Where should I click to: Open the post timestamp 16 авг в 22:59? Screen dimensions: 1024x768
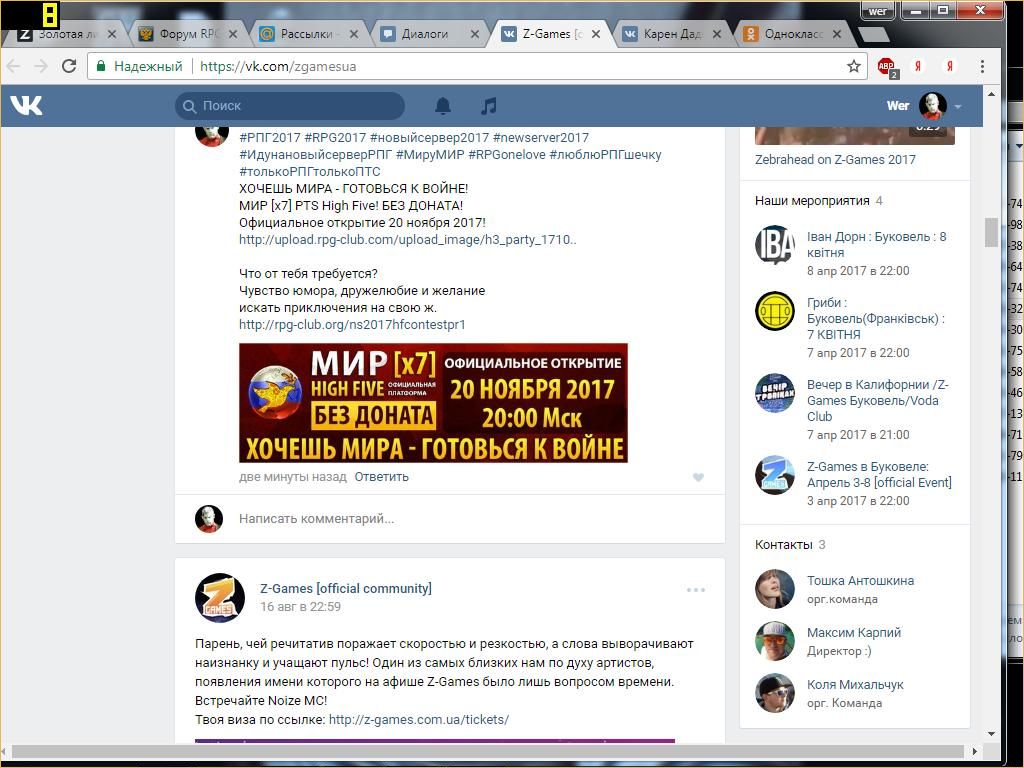click(300, 607)
